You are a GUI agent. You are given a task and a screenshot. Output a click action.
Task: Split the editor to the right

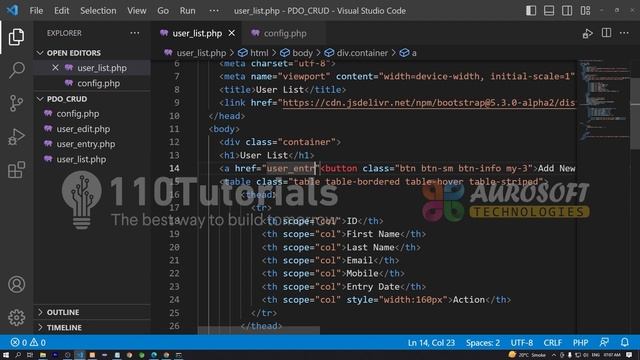tap(607, 33)
